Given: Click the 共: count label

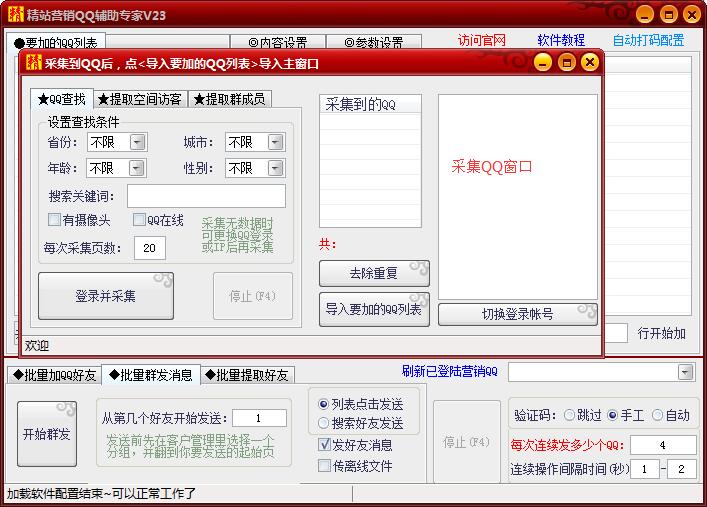Looking at the screenshot, I should point(327,244).
